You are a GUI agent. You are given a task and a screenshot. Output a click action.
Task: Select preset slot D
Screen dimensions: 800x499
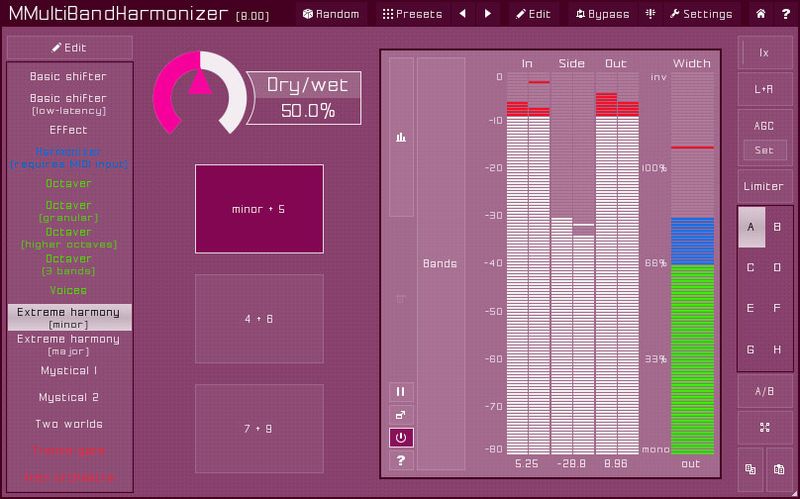point(778,267)
